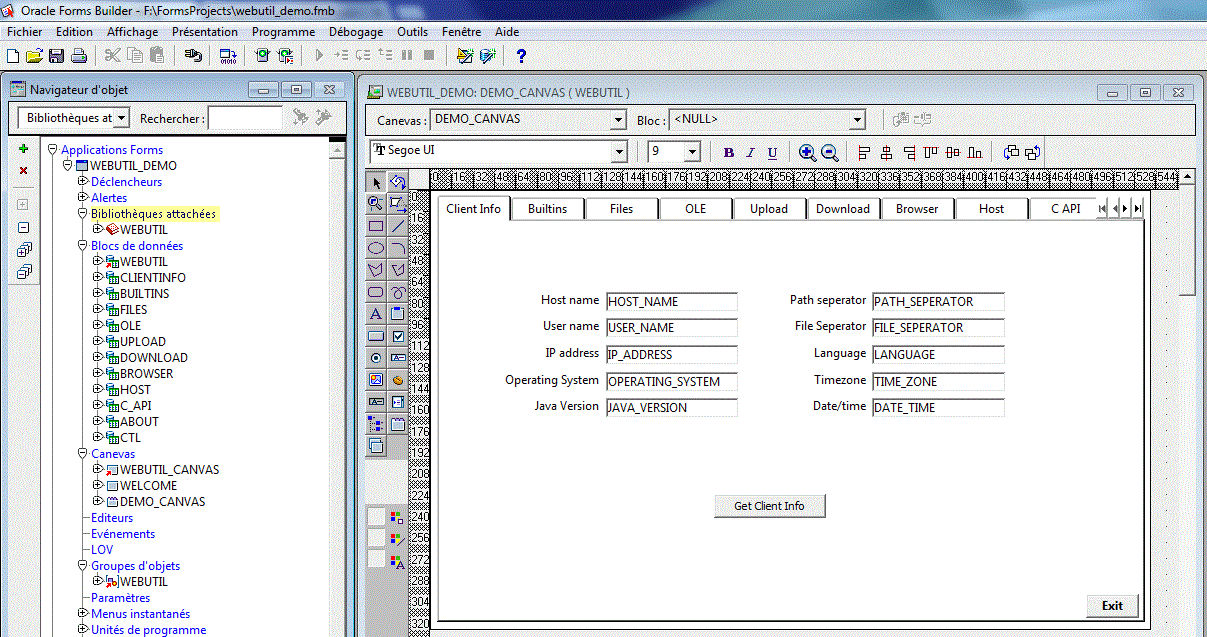Toggle bold formatting with the B icon
Viewport: 1207px width, 637px height.
pyautogui.click(x=729, y=151)
